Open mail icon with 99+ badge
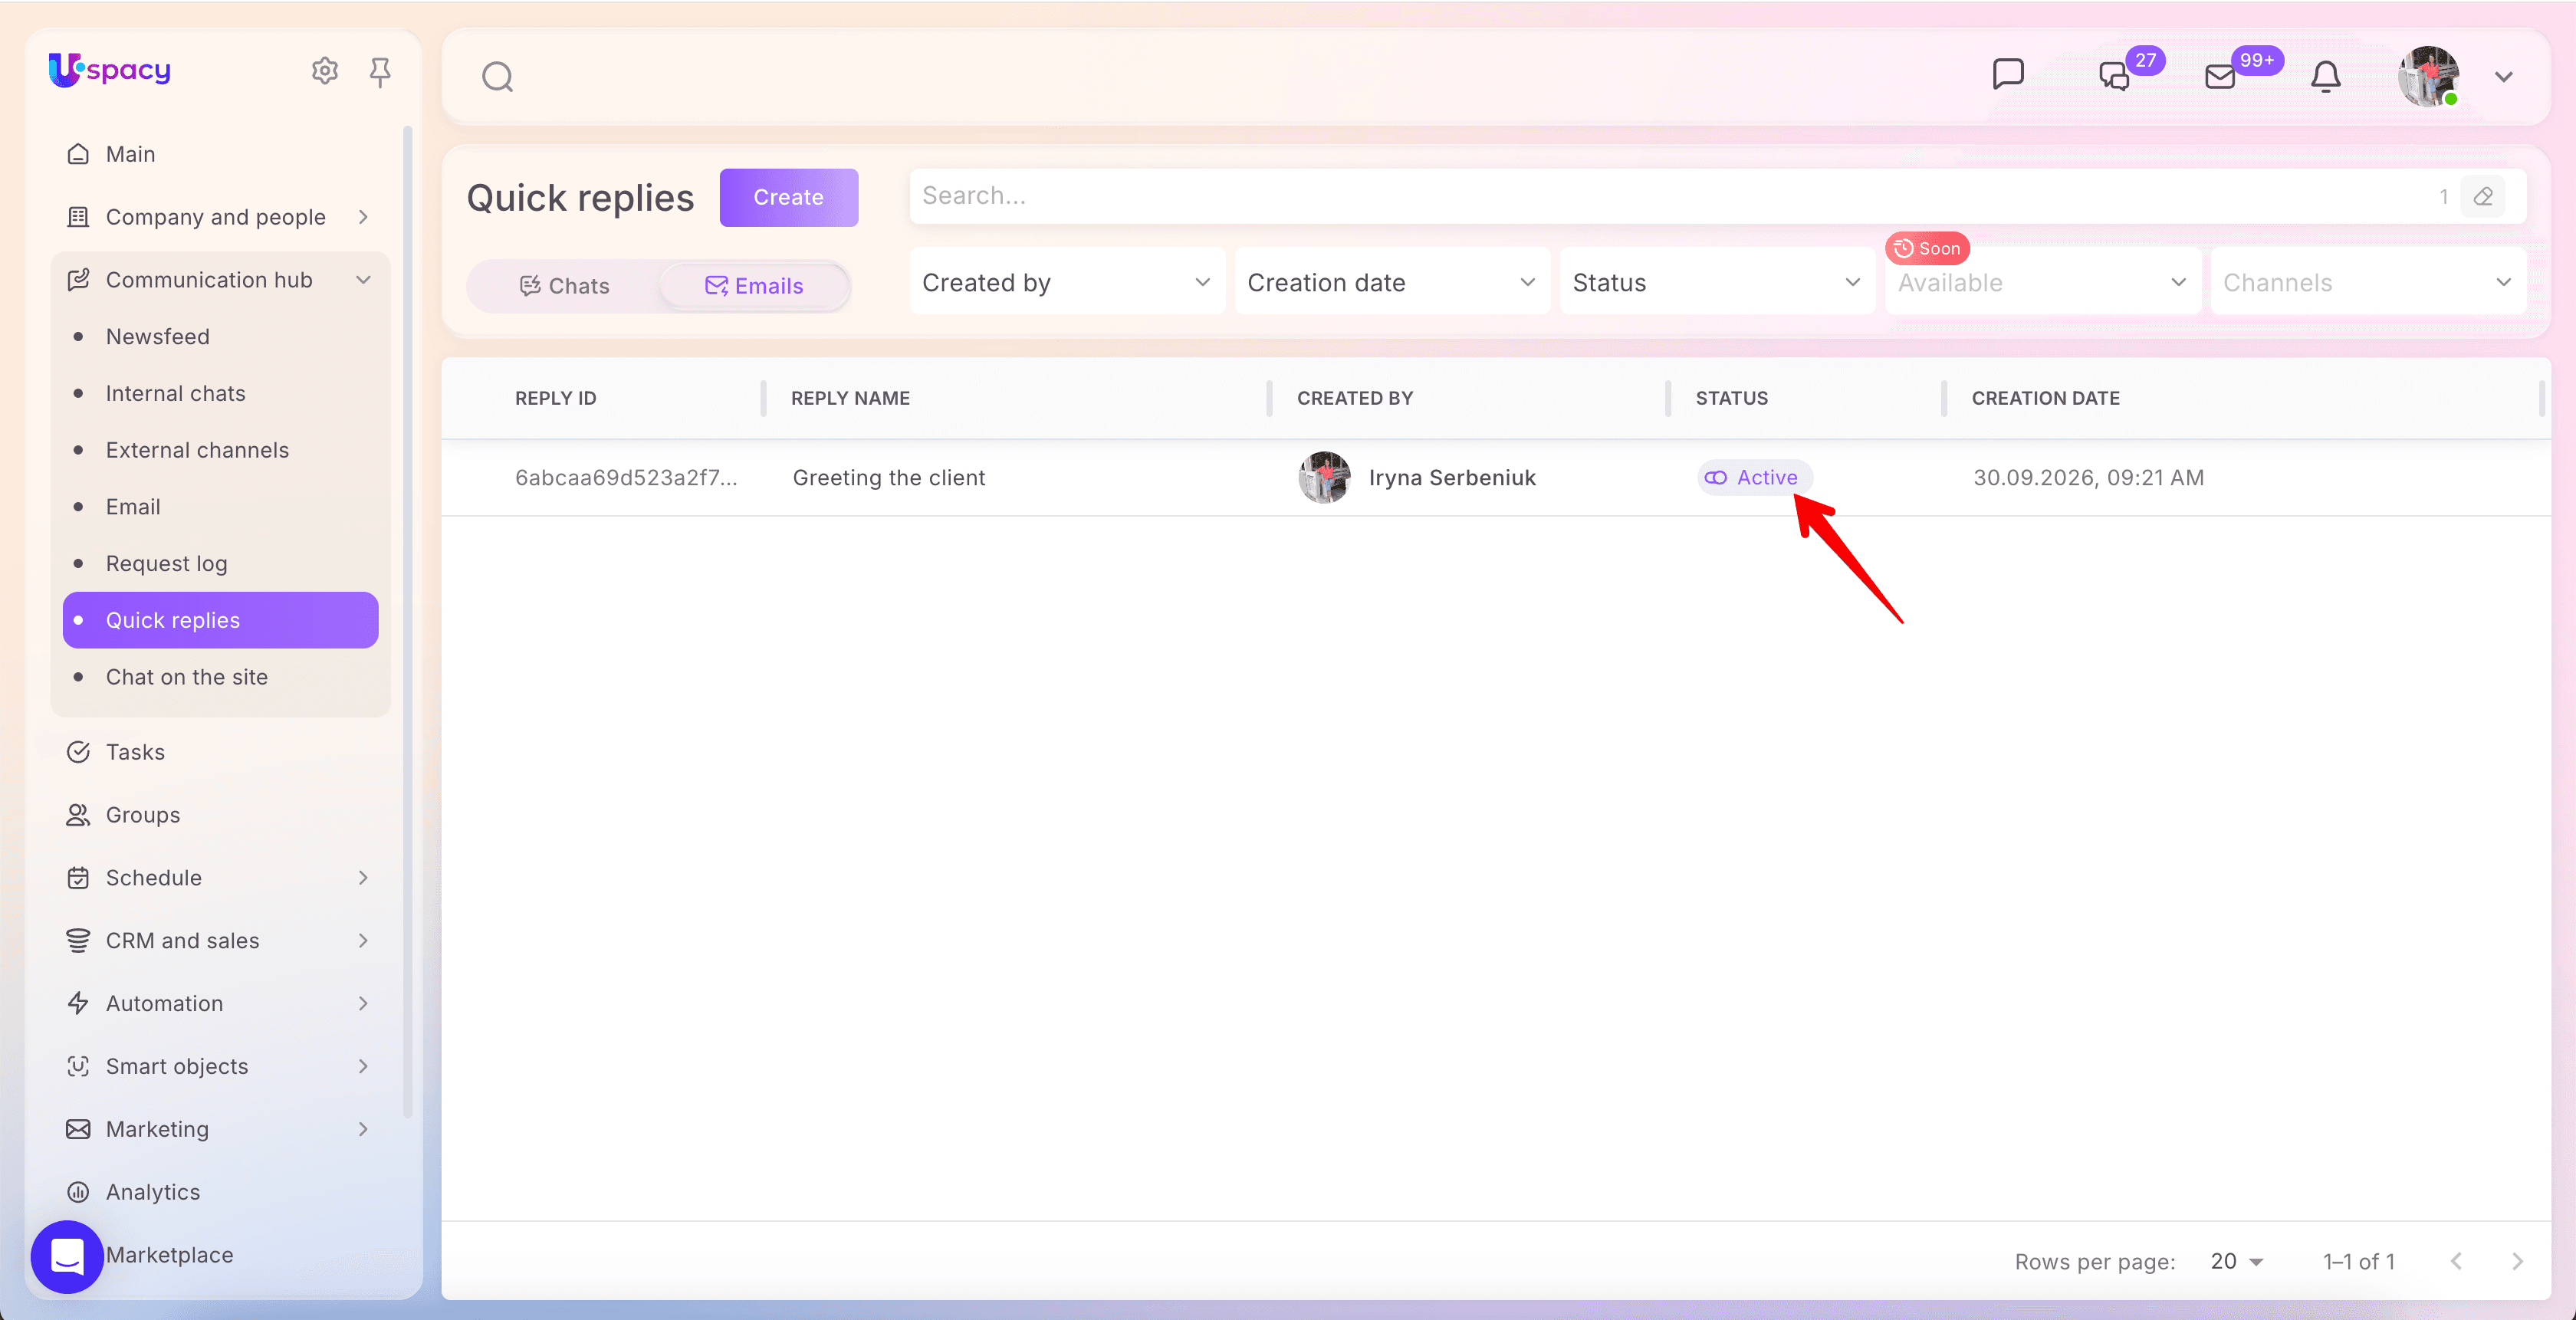Screen dimensions: 2576x1320 click(2220, 76)
